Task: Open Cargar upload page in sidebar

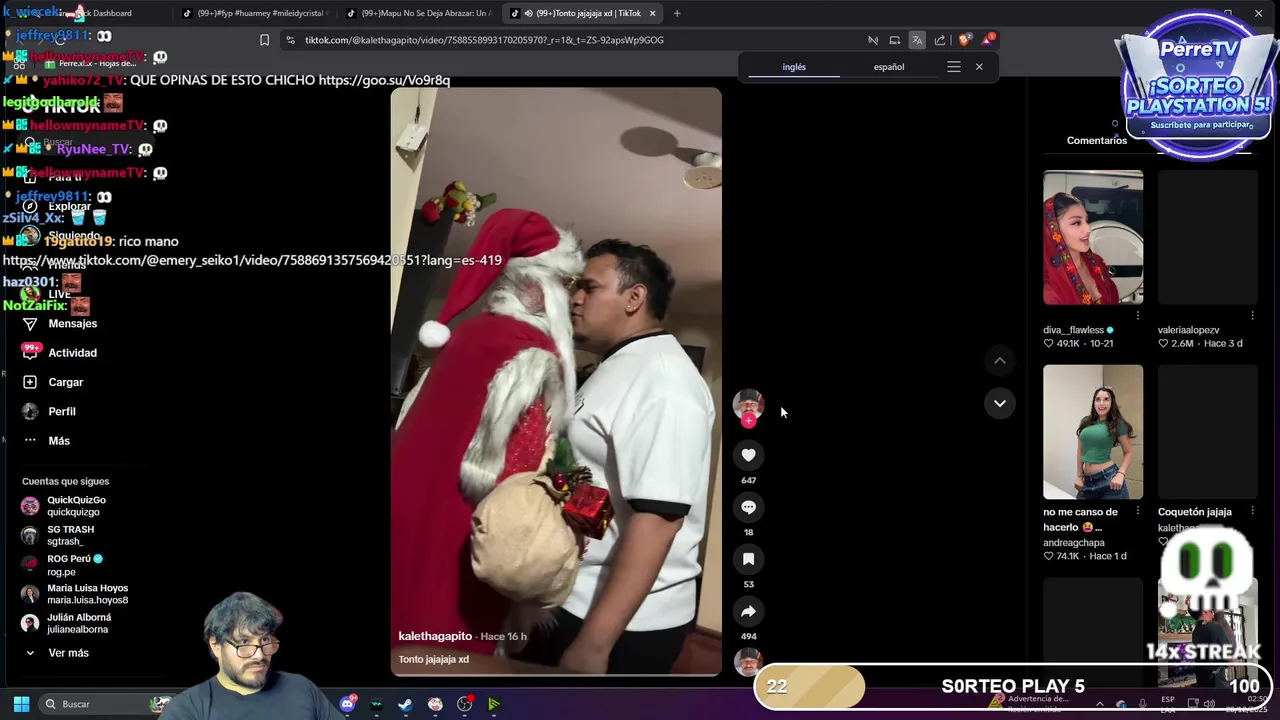Action: click(53, 382)
